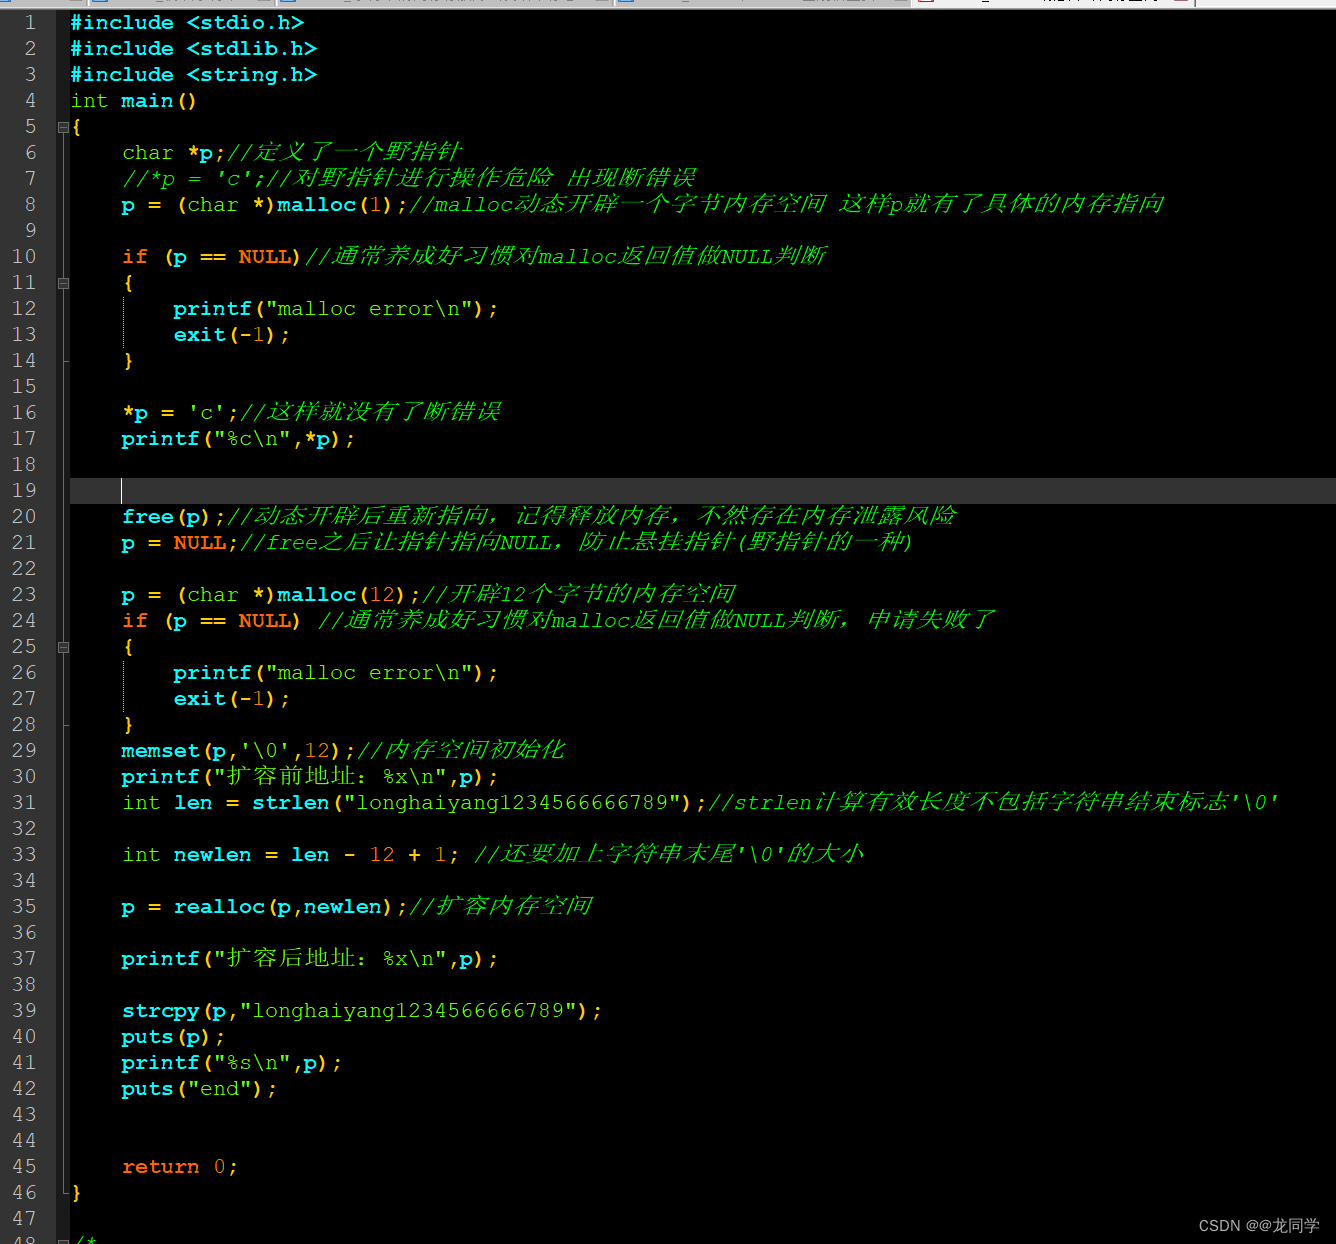Click 'if (p == NULL)' on line 10
Viewport: 1336px width, 1244px height.
tap(211, 256)
